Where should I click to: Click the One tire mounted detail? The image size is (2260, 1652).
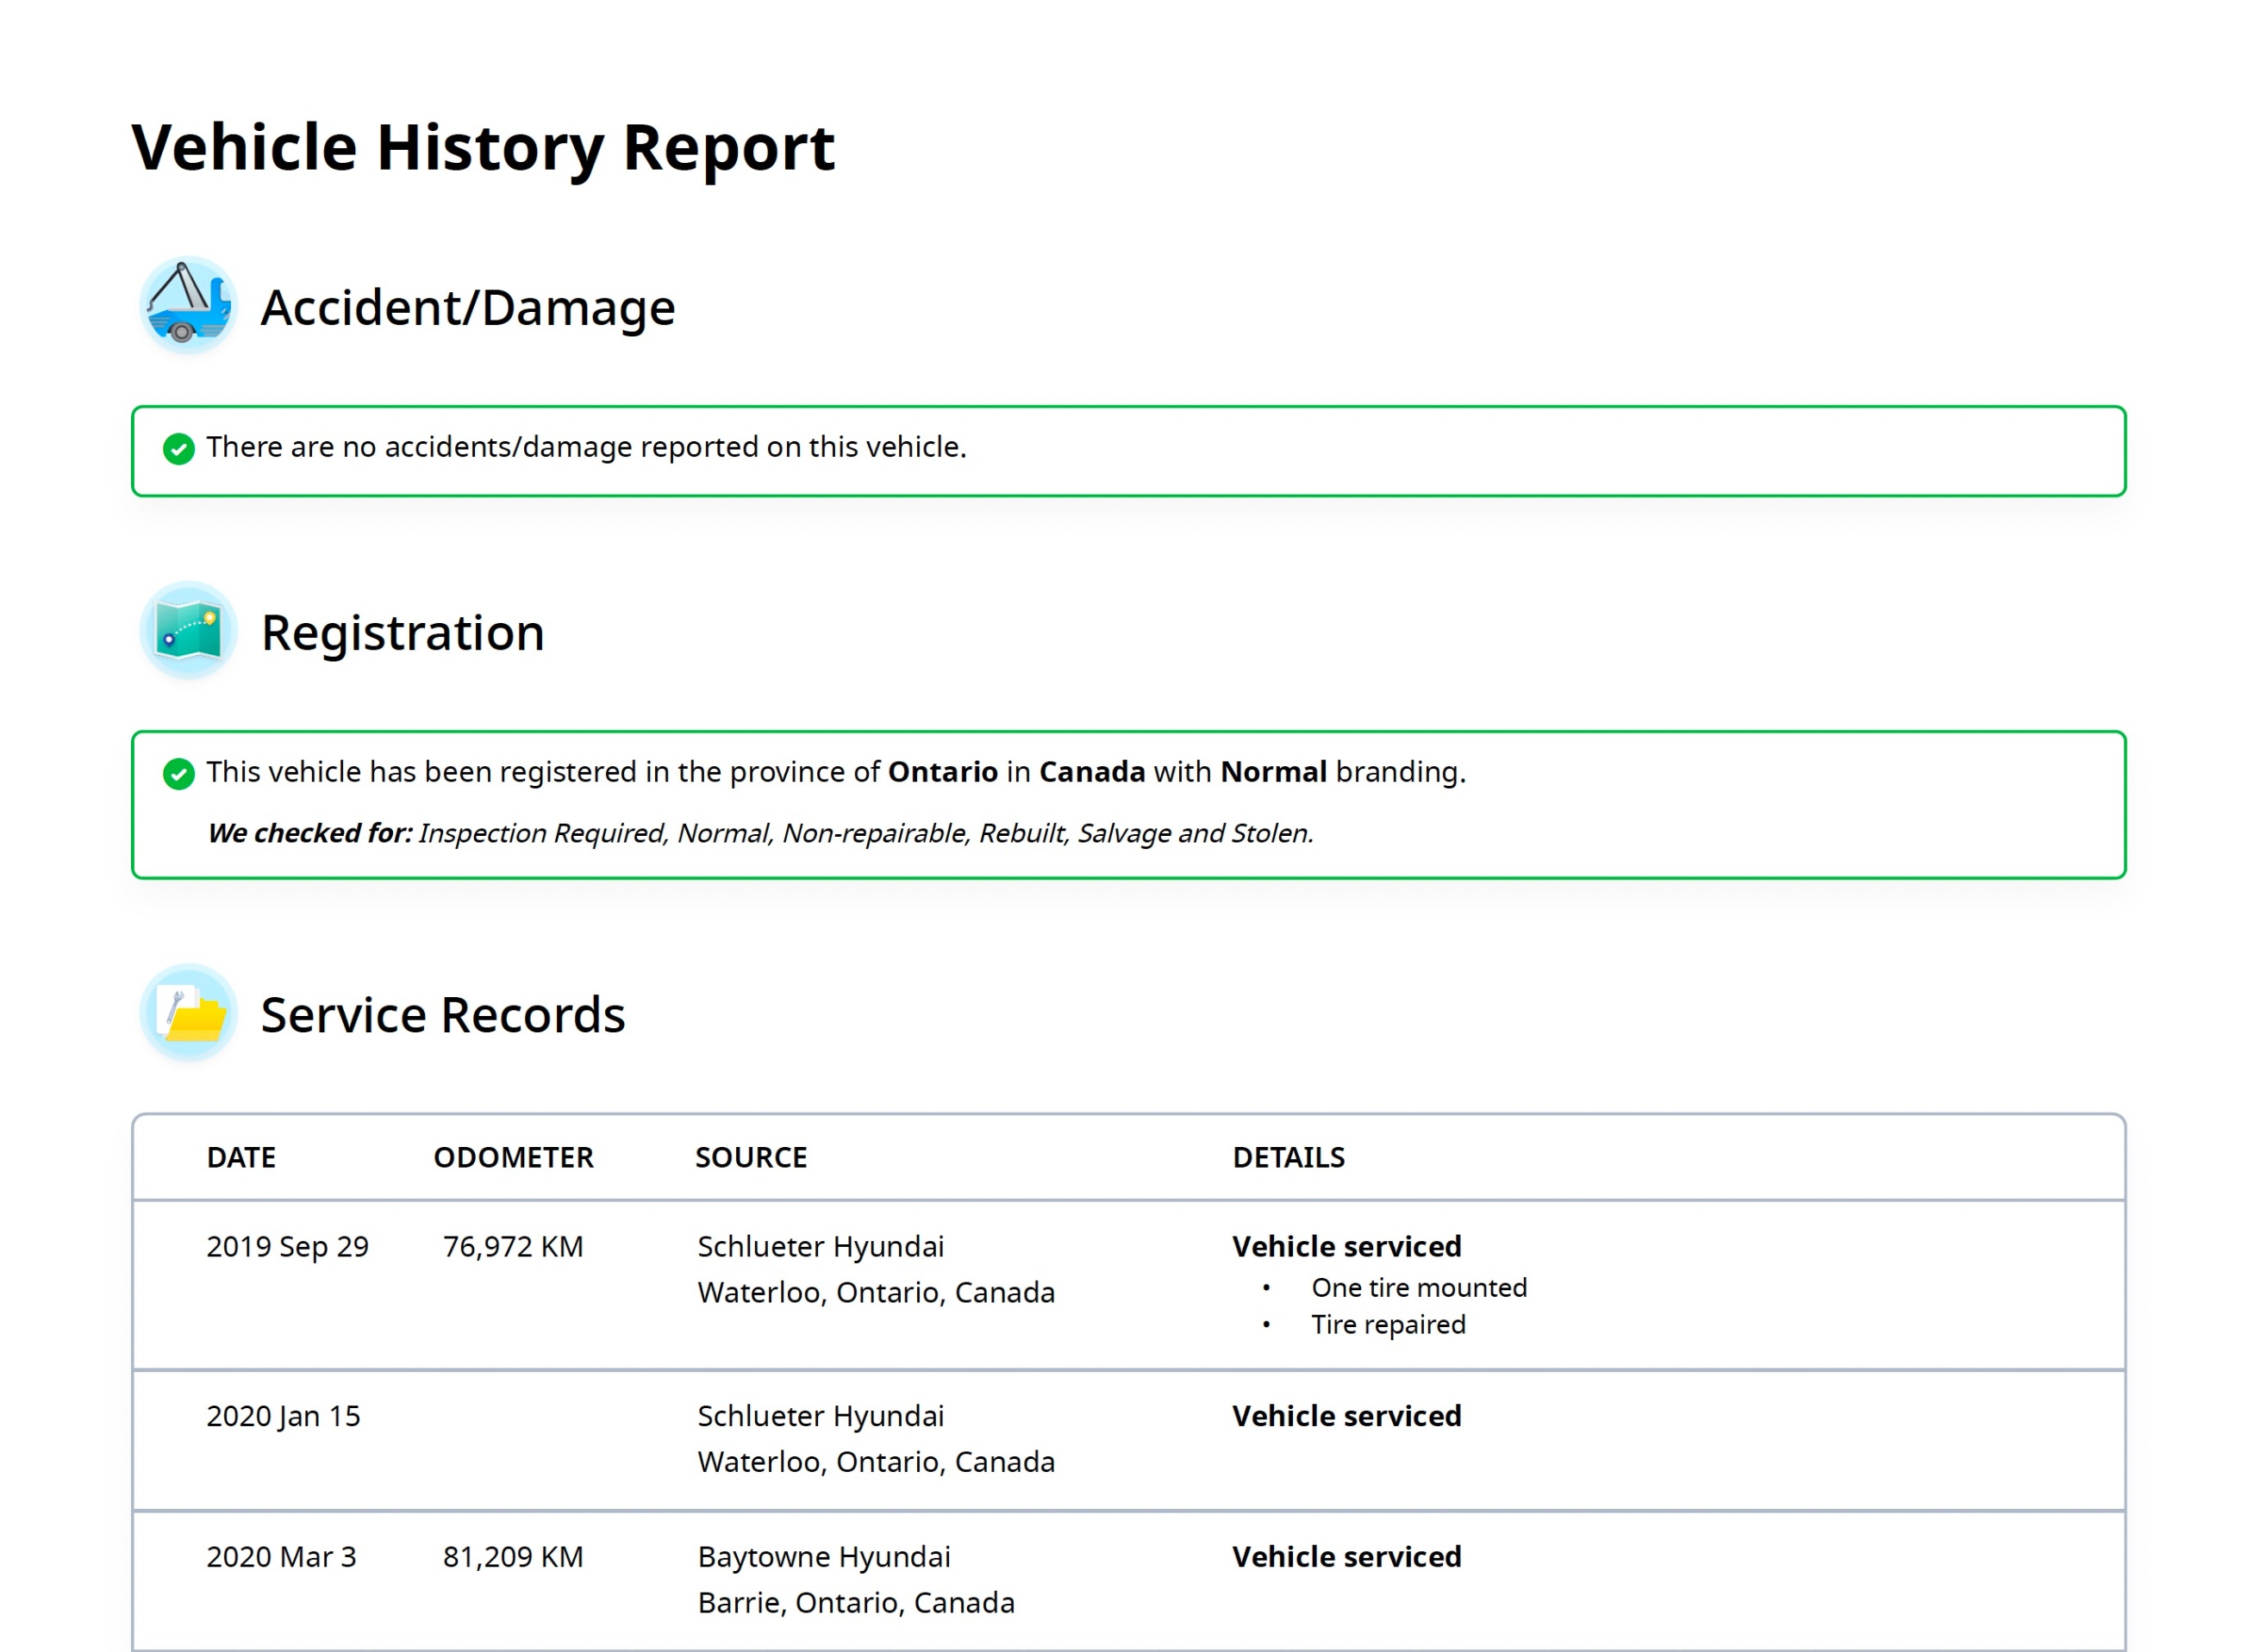(1418, 1287)
